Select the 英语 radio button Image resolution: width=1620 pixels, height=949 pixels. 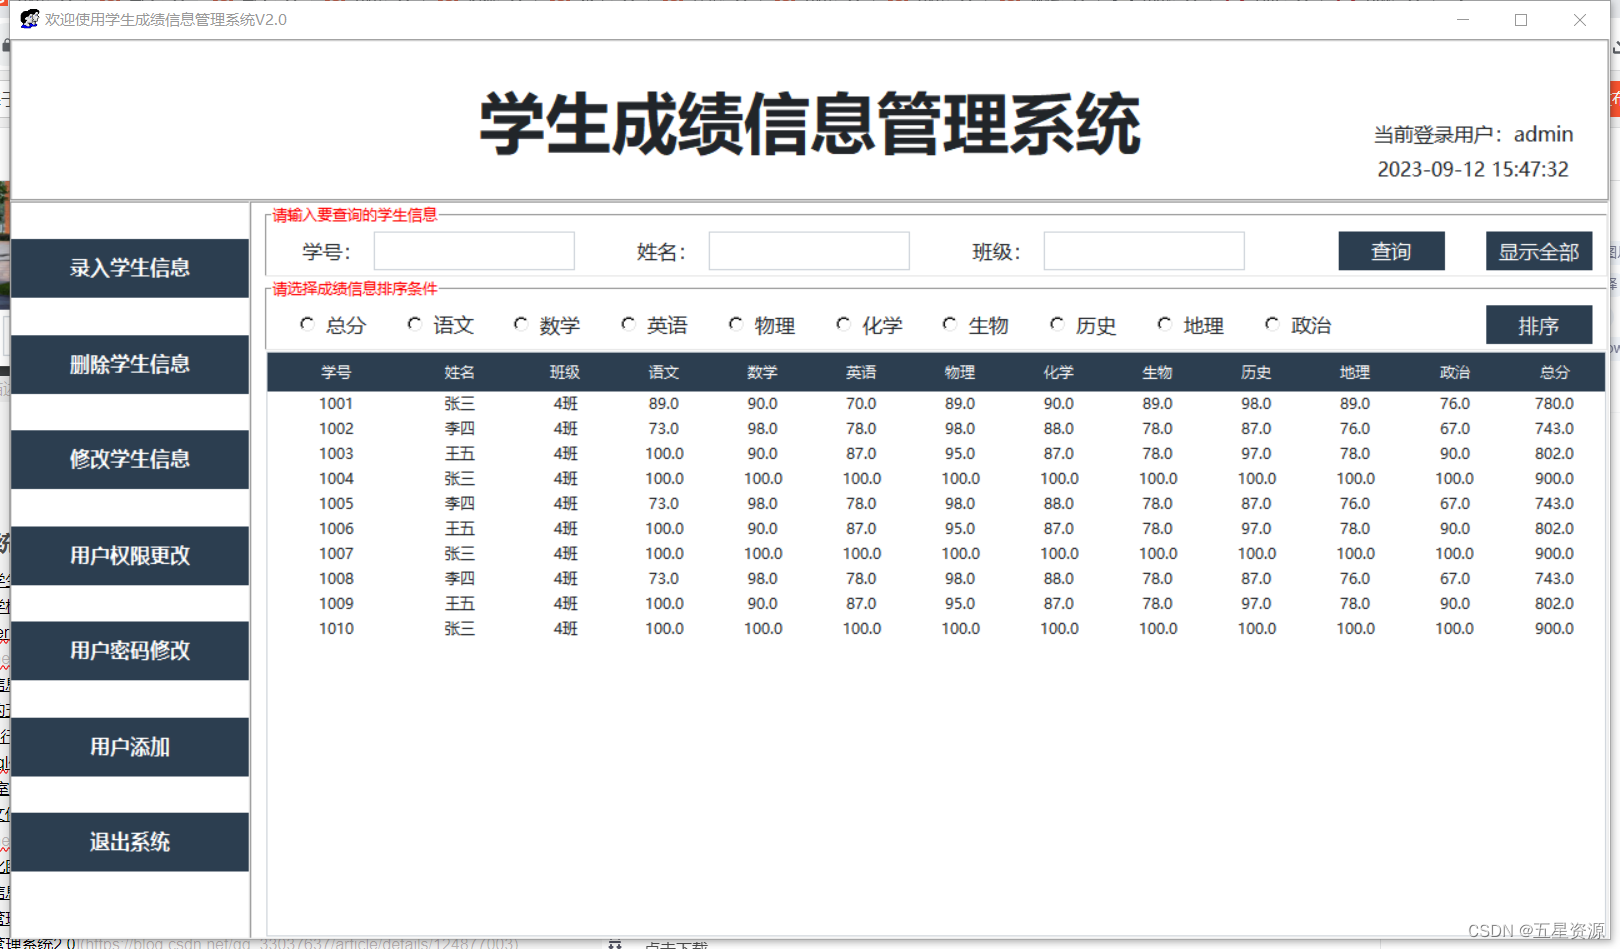628,324
